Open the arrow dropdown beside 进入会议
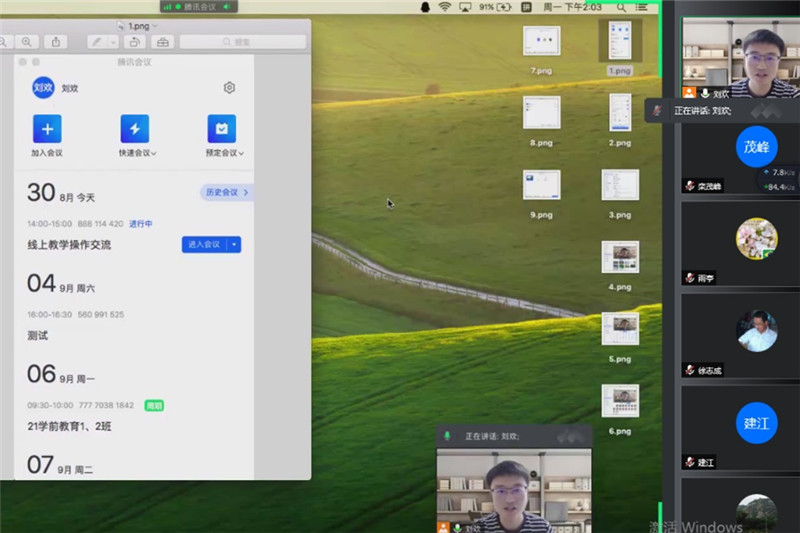Viewport: 800px width, 533px height. [x=234, y=244]
